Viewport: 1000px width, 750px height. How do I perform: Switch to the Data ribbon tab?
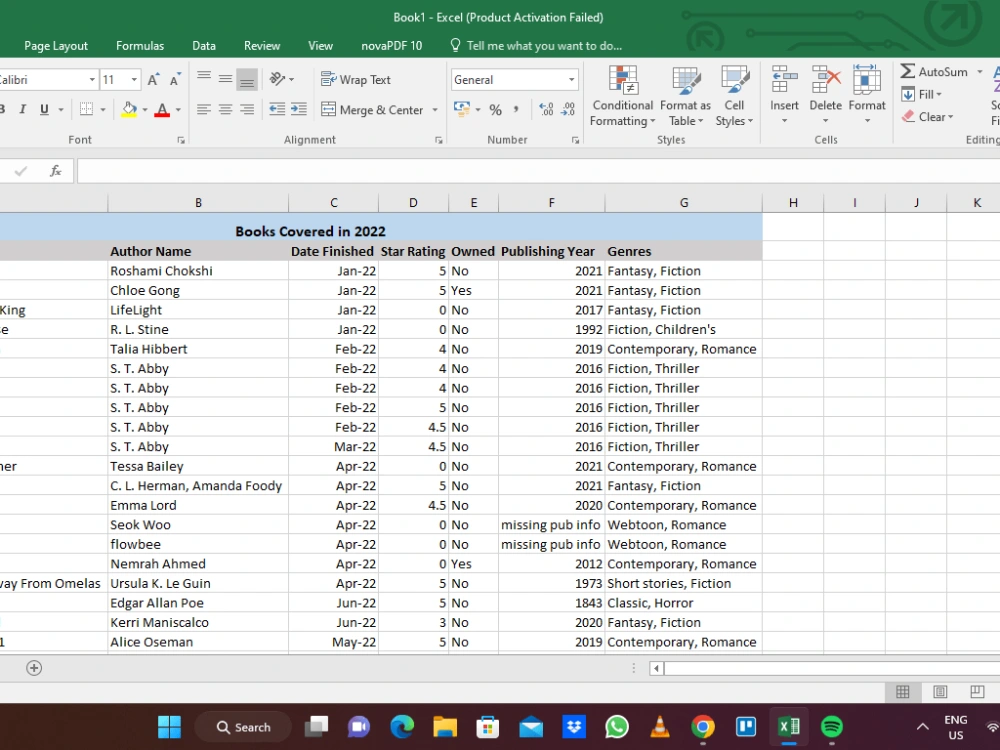(x=204, y=45)
